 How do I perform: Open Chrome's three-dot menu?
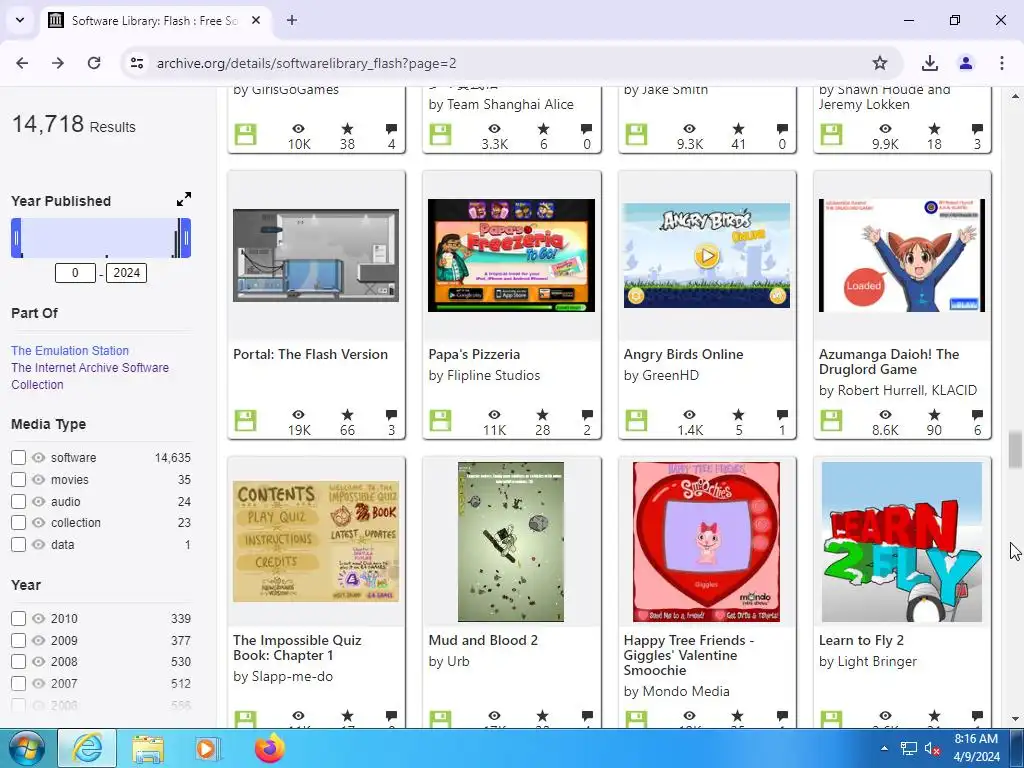(x=1002, y=63)
